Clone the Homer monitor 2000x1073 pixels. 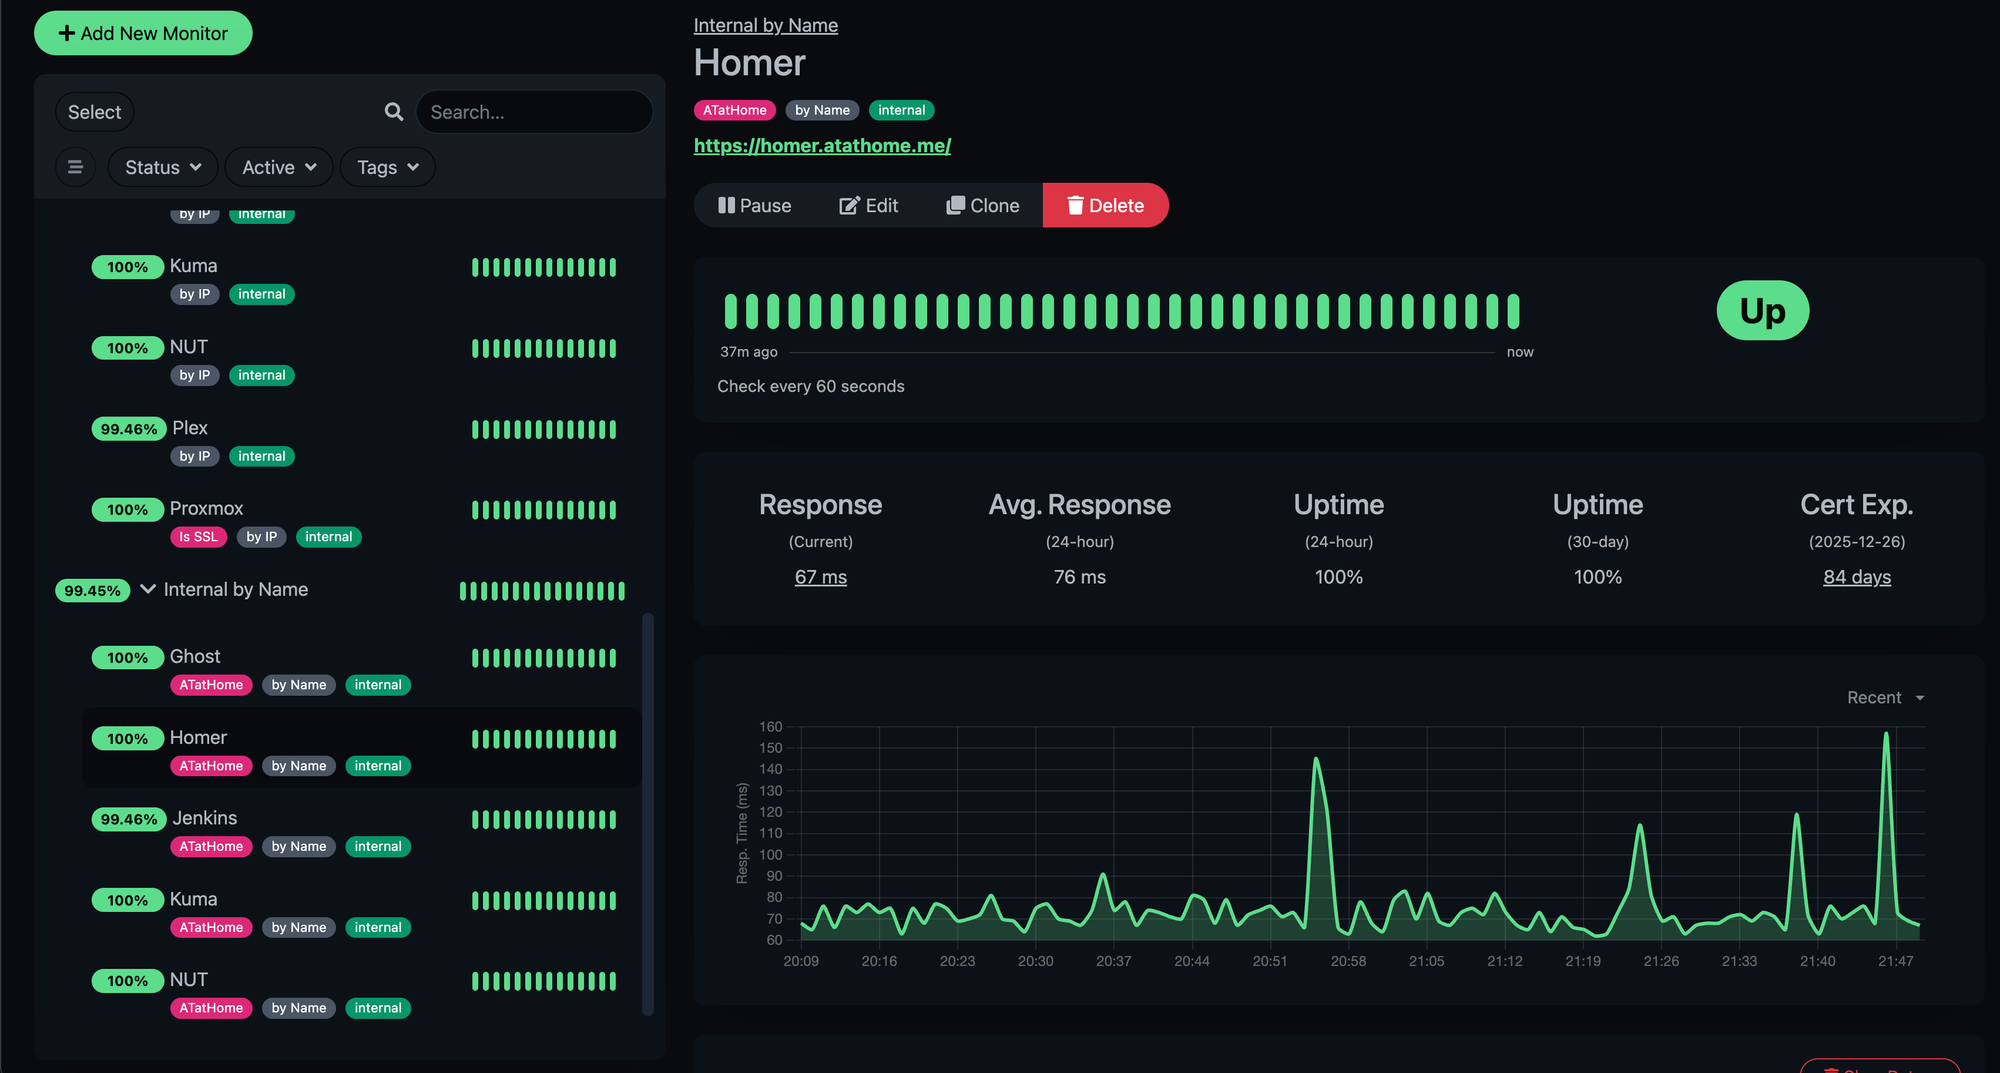coord(983,205)
